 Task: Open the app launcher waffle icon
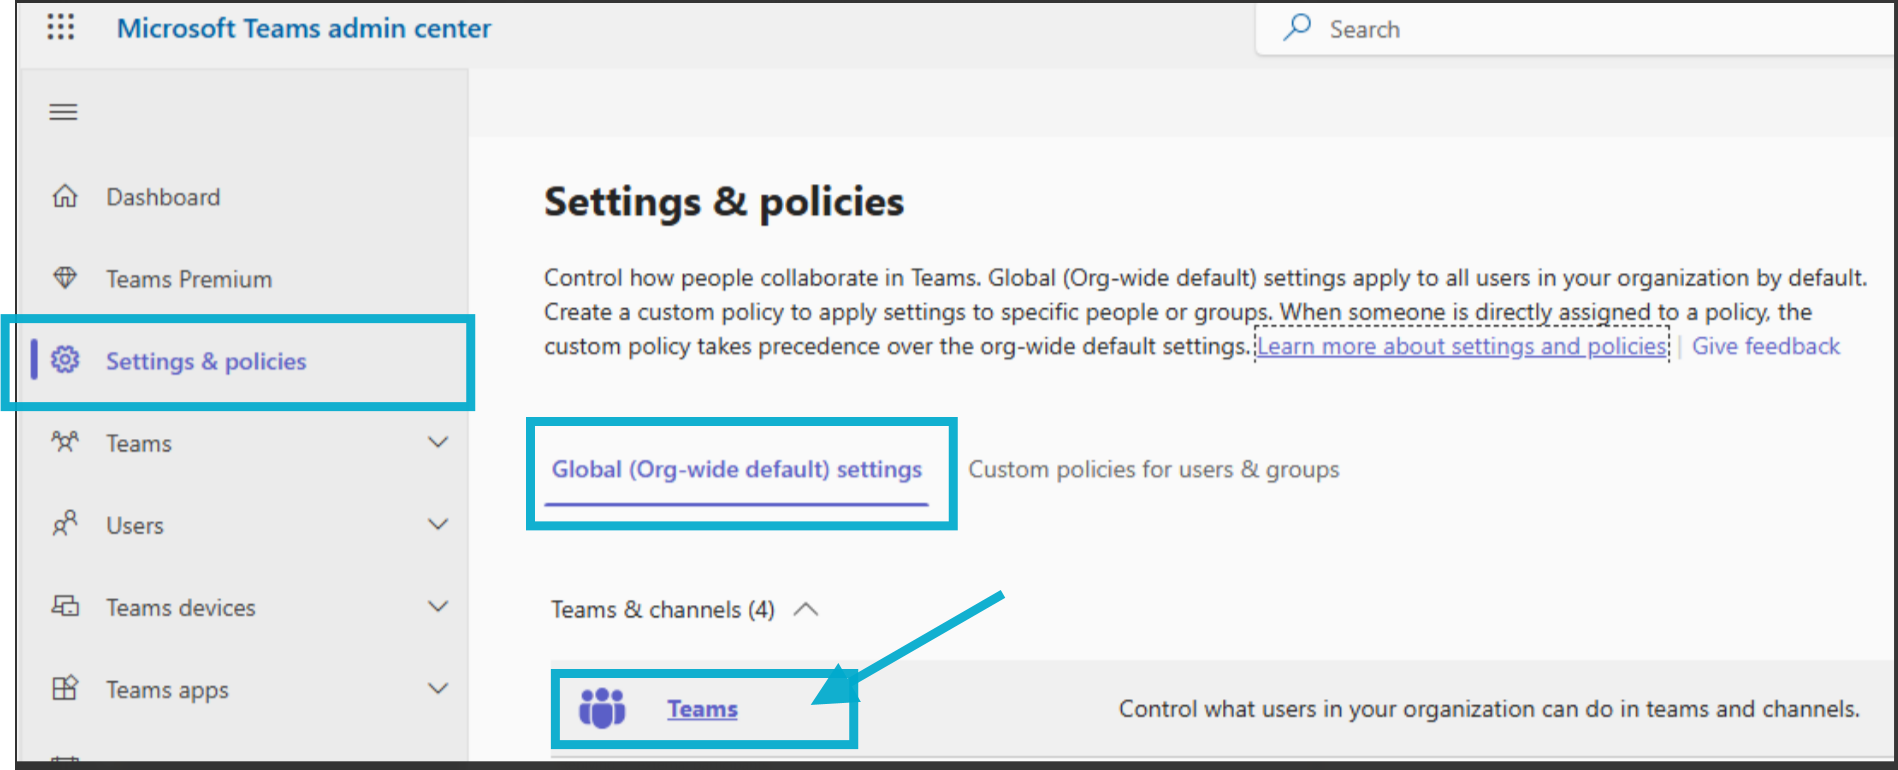click(x=61, y=28)
